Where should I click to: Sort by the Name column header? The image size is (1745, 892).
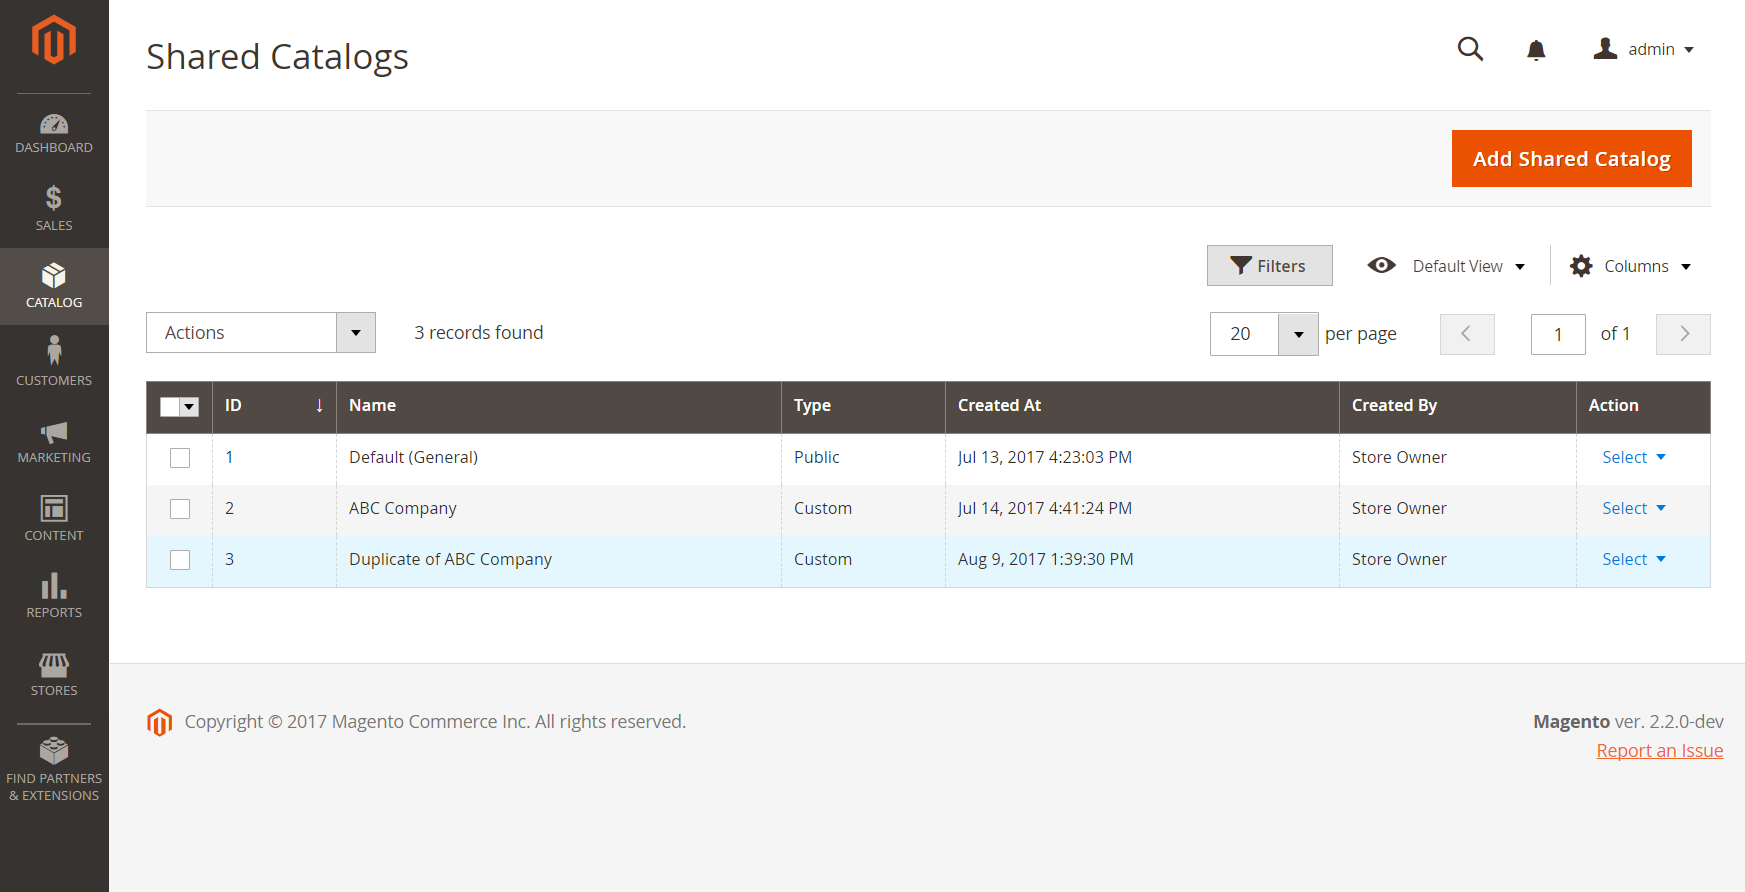[559, 405]
